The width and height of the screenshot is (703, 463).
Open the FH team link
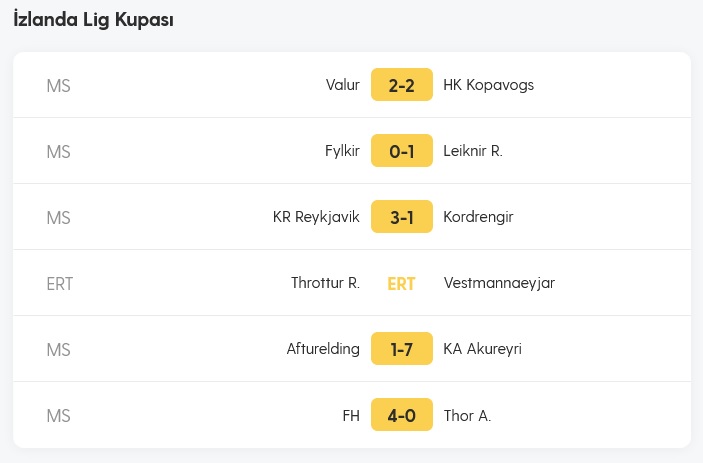pos(351,415)
